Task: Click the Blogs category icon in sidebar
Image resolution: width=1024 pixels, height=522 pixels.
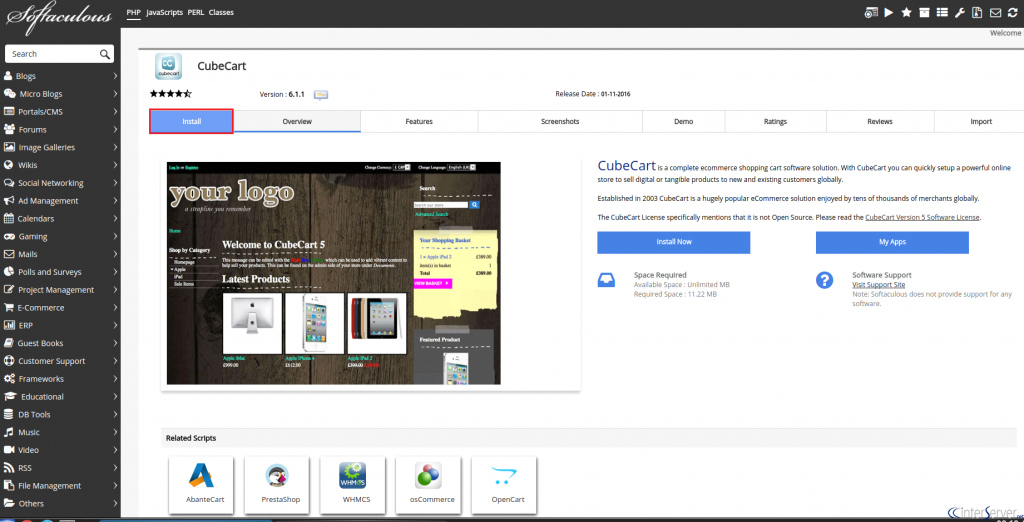Action: tap(8, 76)
